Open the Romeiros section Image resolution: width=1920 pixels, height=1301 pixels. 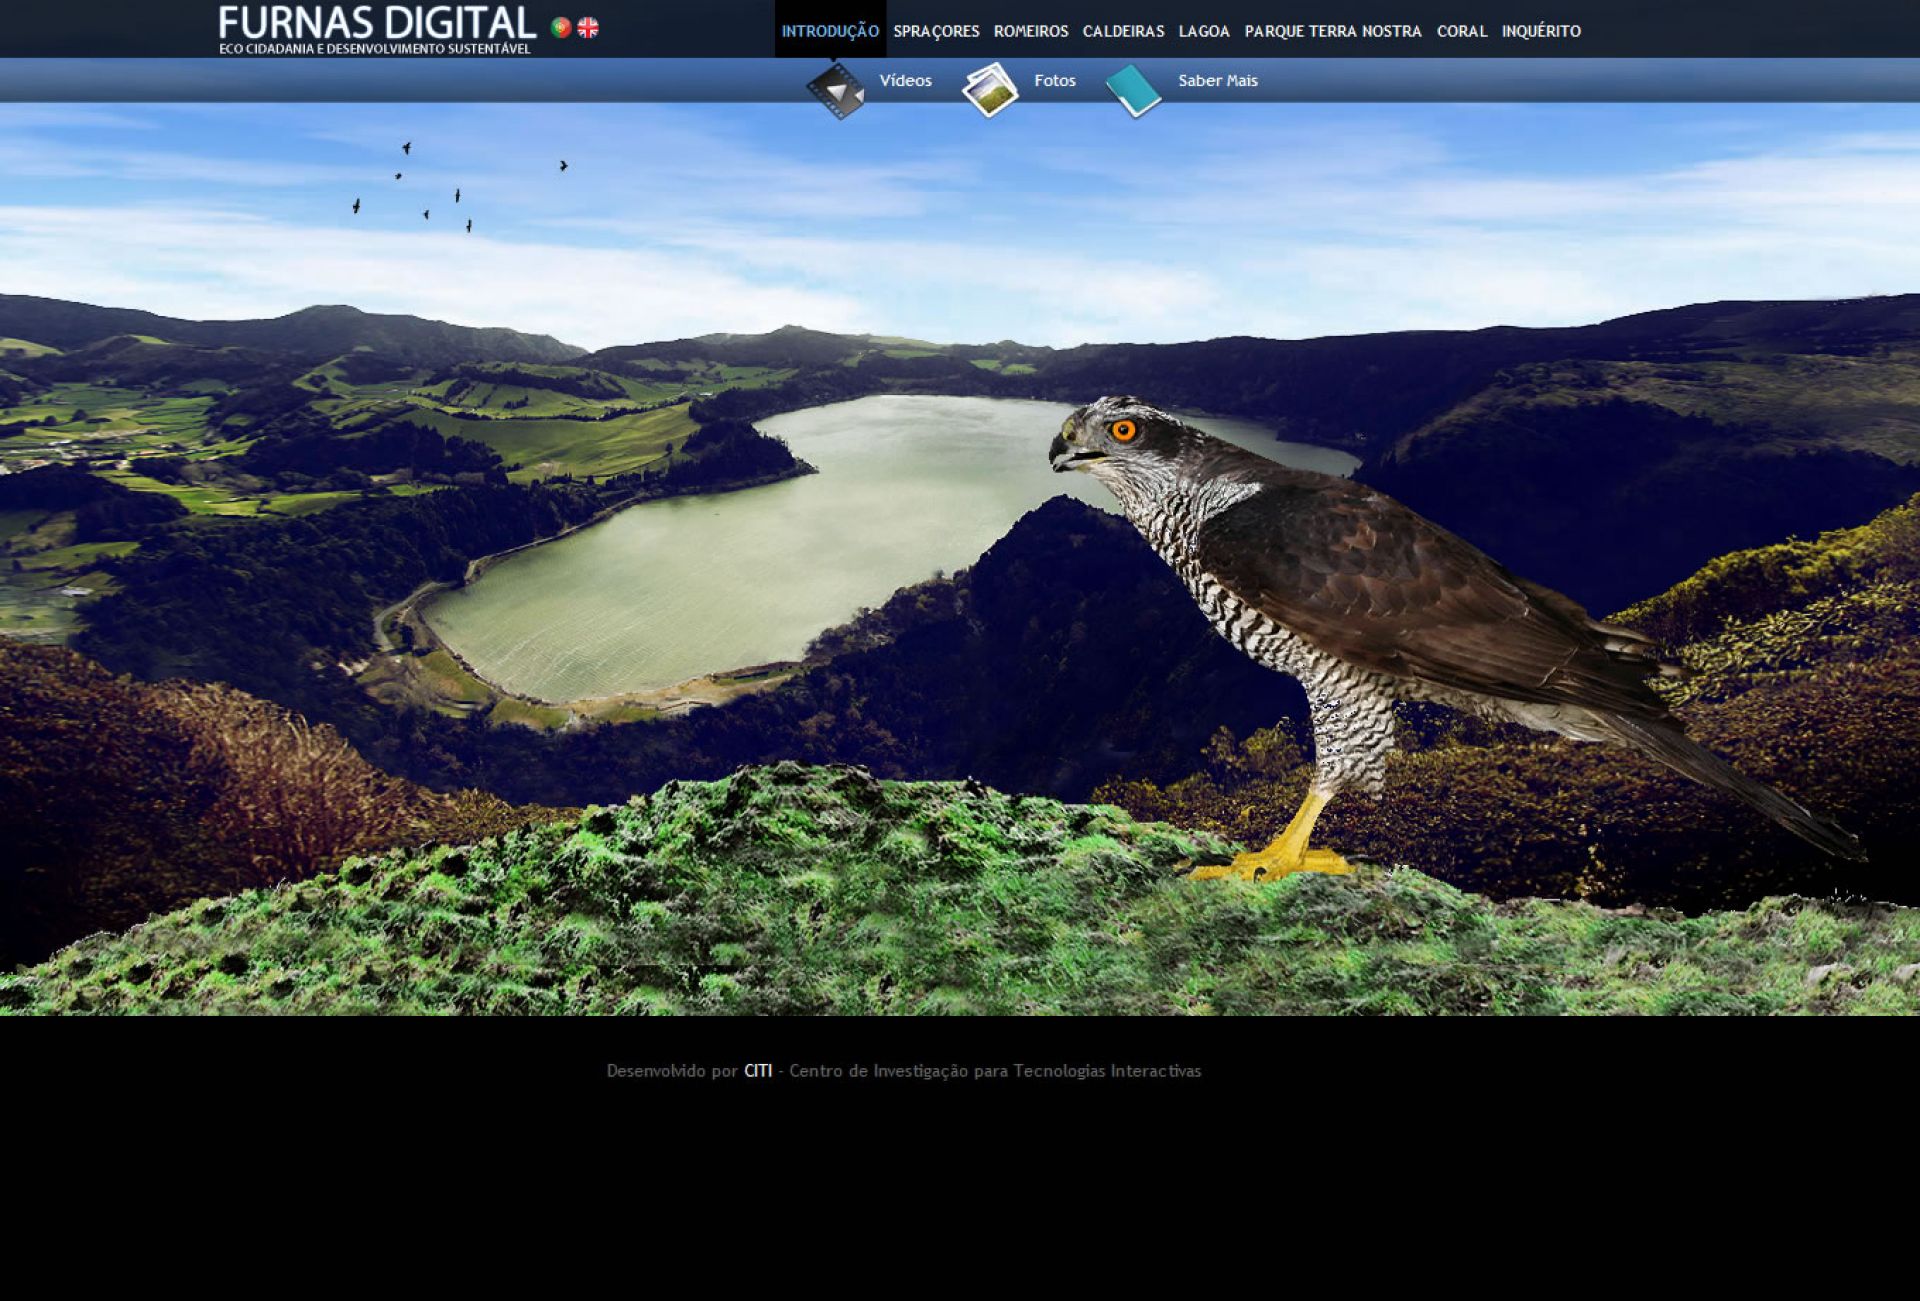tap(1031, 31)
